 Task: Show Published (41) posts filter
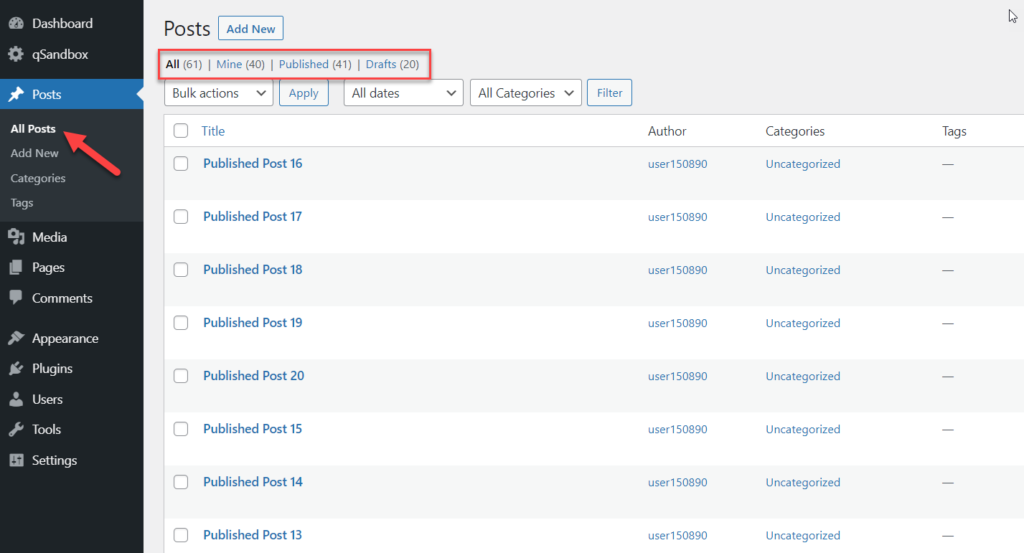coord(315,64)
